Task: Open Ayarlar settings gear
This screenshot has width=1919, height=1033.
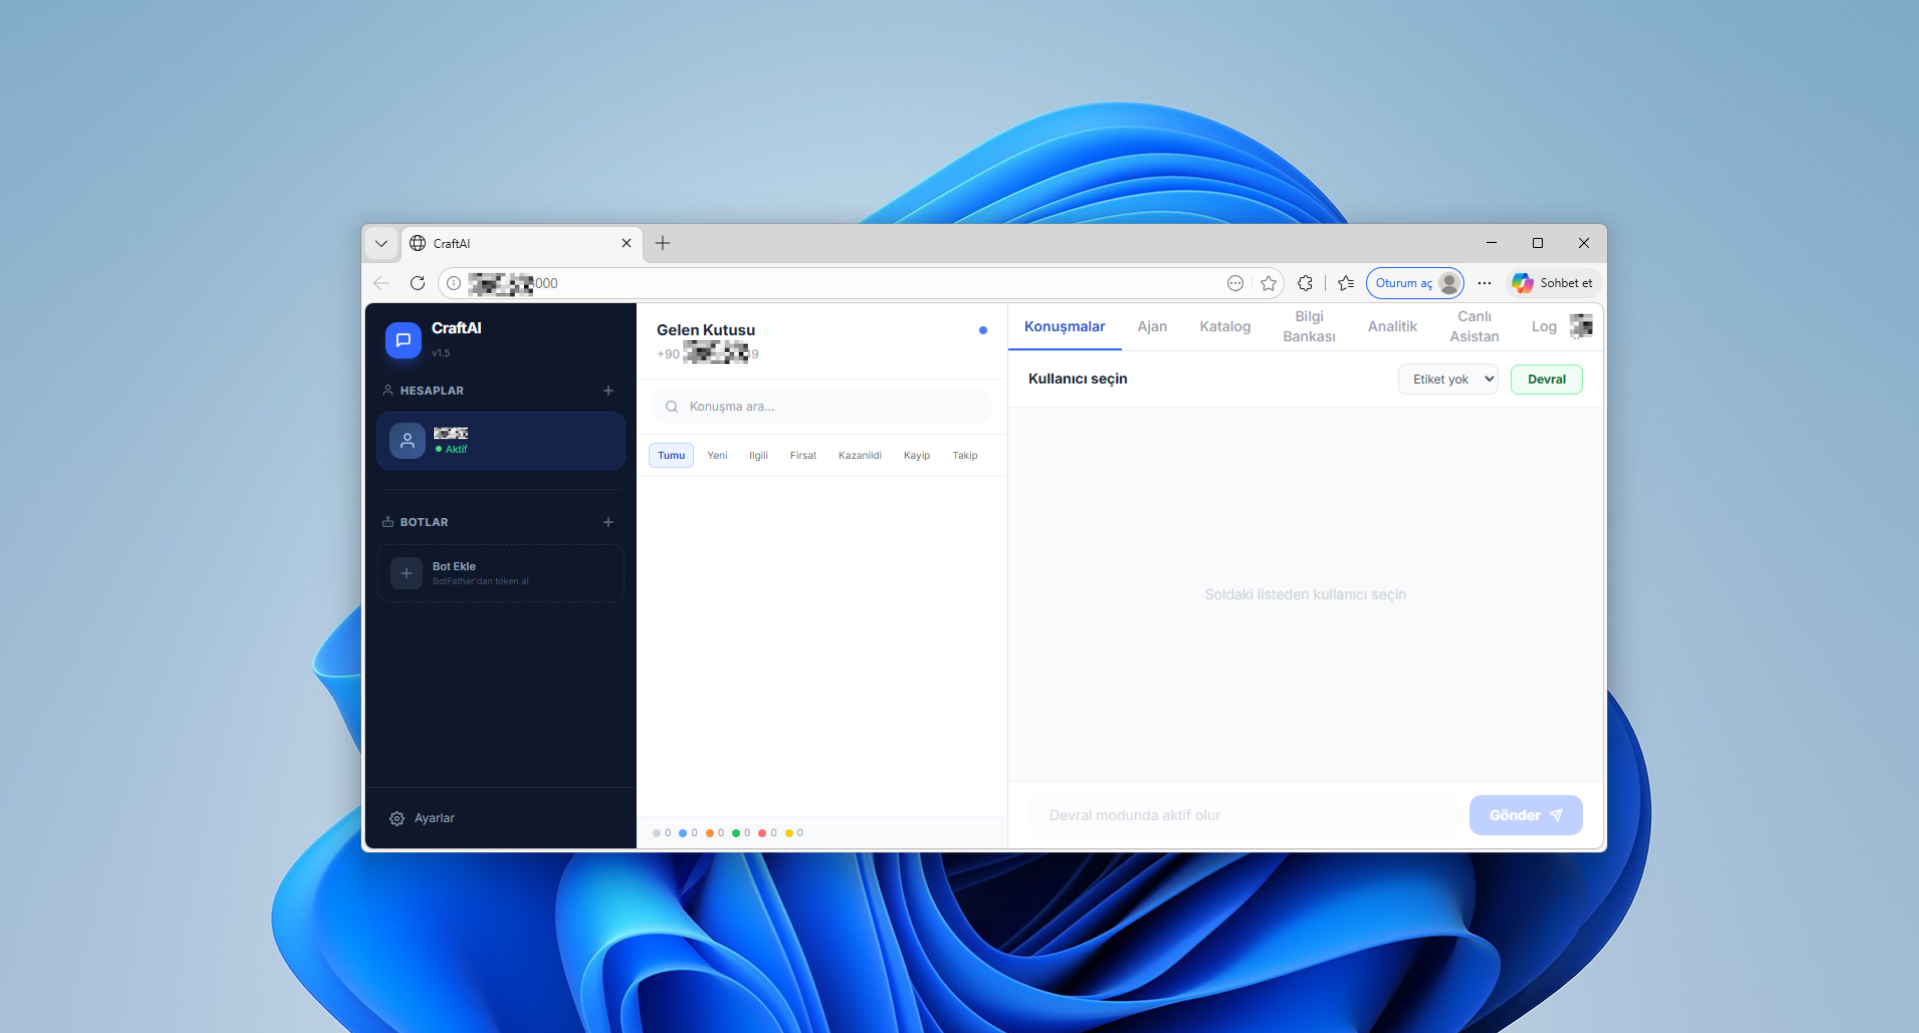Action: 397,818
